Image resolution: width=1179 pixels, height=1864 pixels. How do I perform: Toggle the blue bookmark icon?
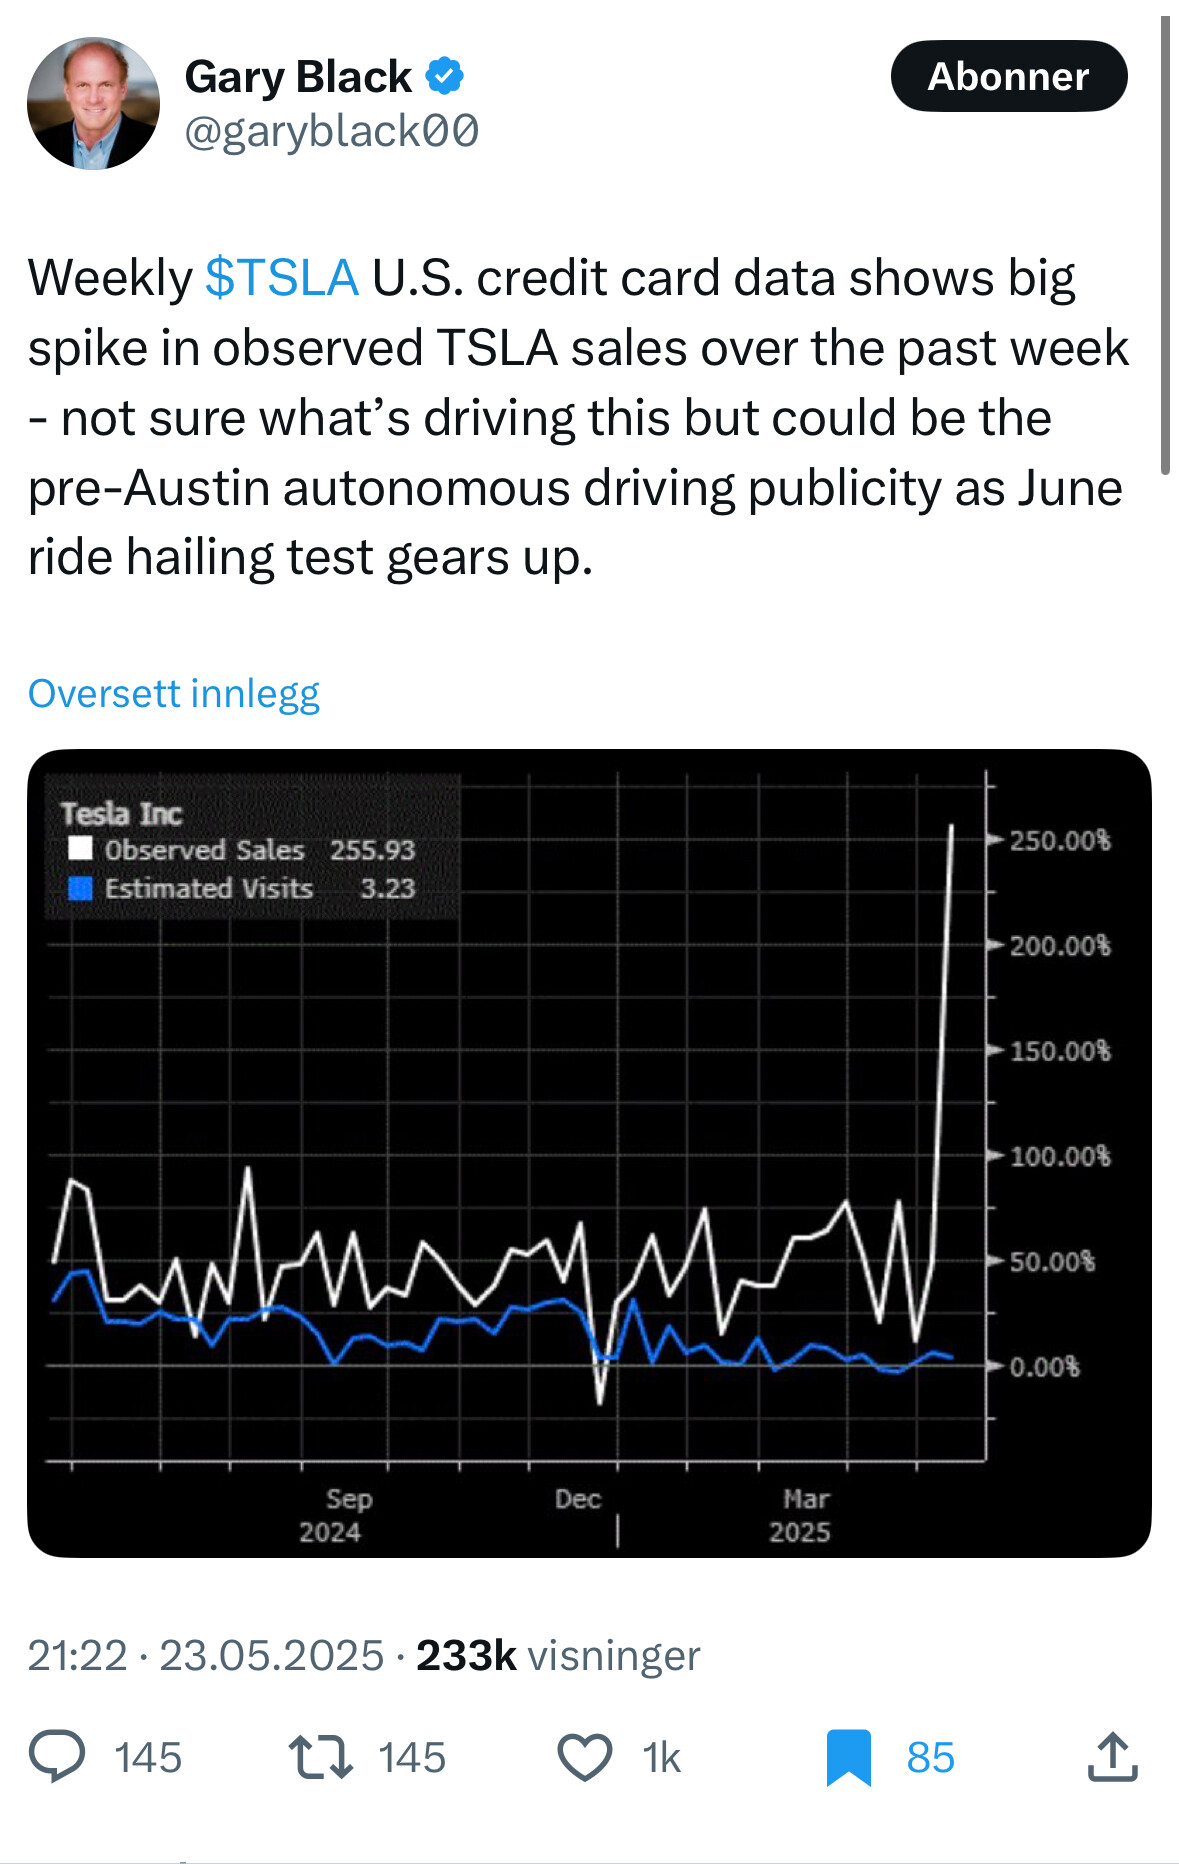tap(849, 1758)
